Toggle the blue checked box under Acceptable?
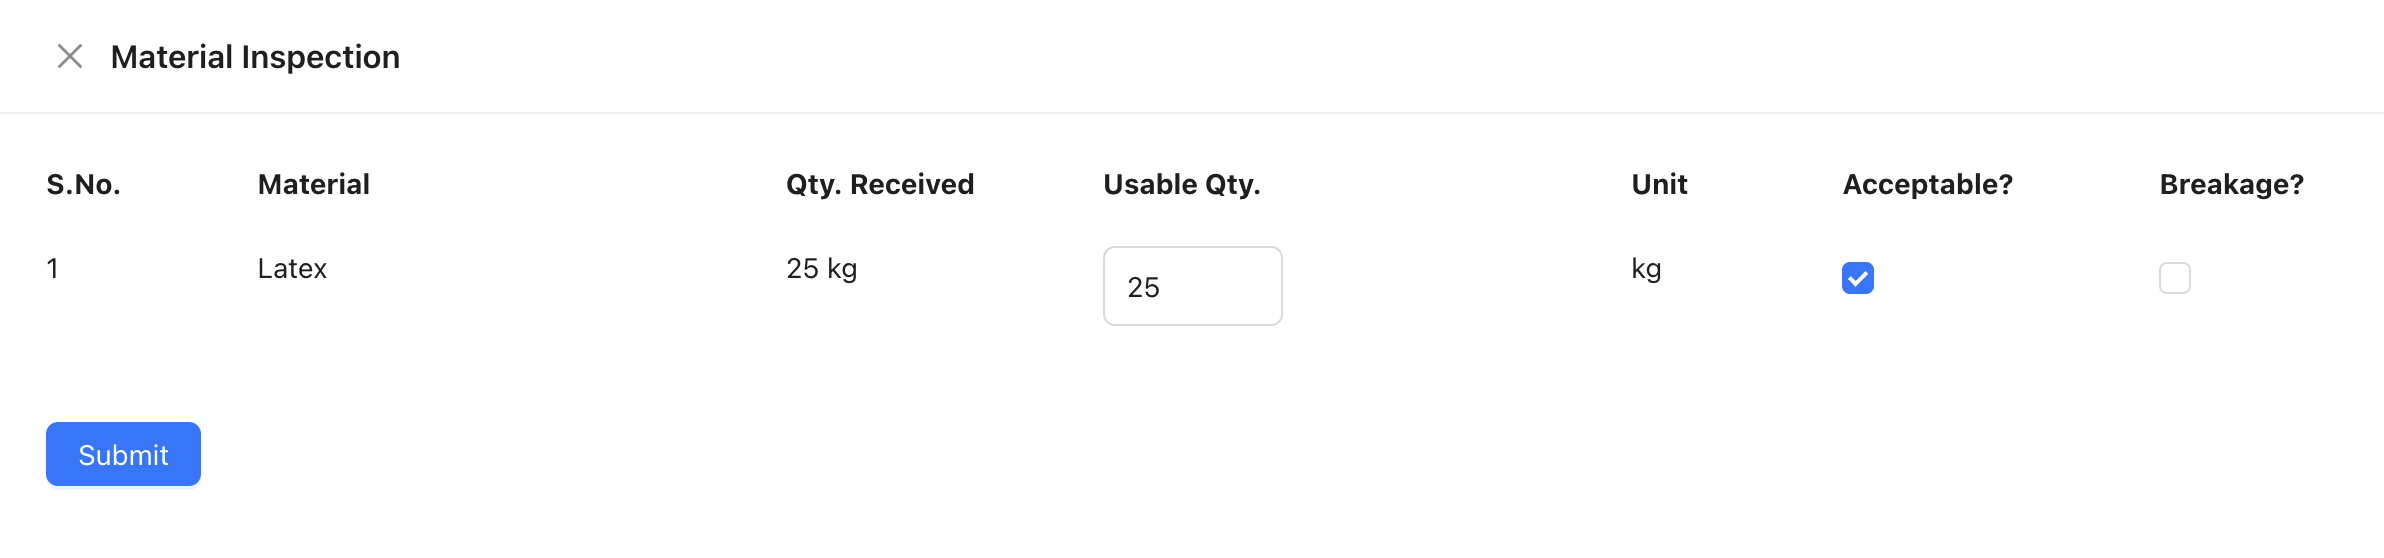 coord(1857,278)
